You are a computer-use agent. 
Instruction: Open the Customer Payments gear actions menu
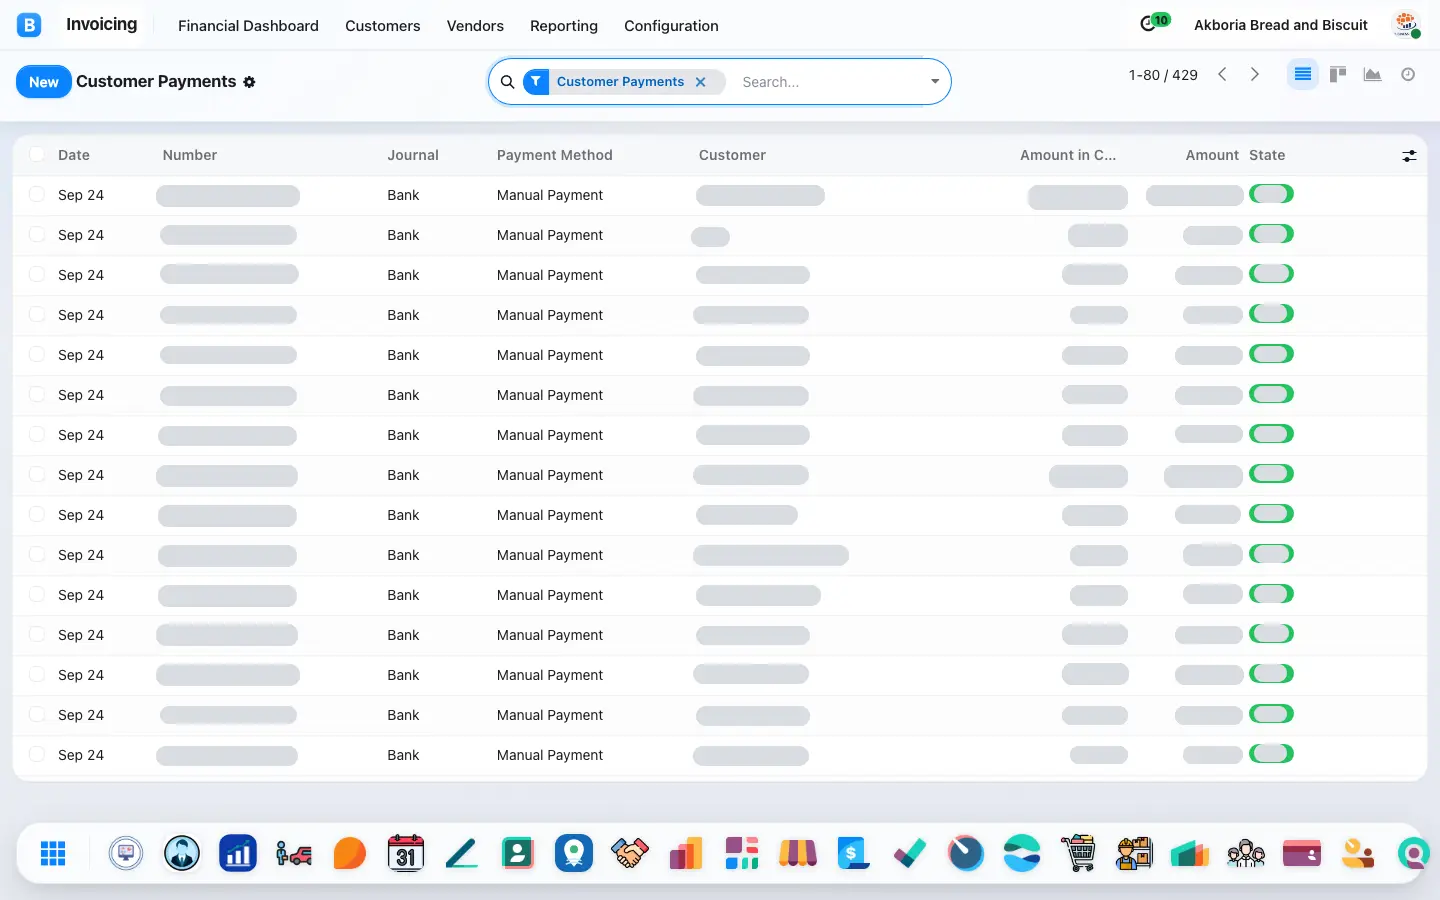coord(249,82)
